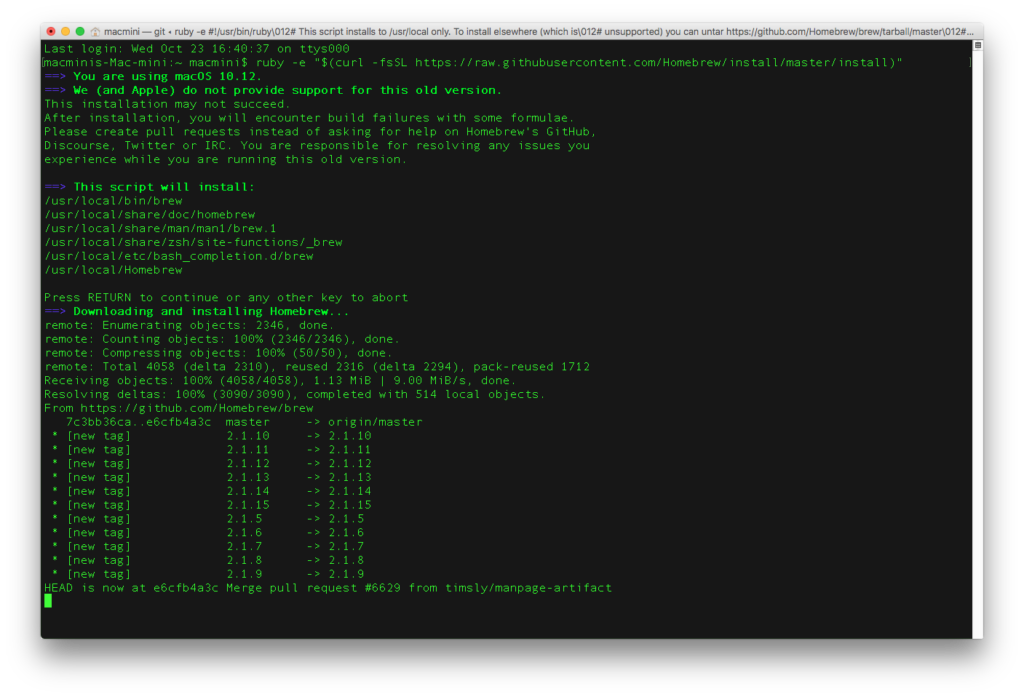Click the 'HEAD is now at e6cfb4a3c' line
This screenshot has height=697, width=1024.
coord(328,588)
